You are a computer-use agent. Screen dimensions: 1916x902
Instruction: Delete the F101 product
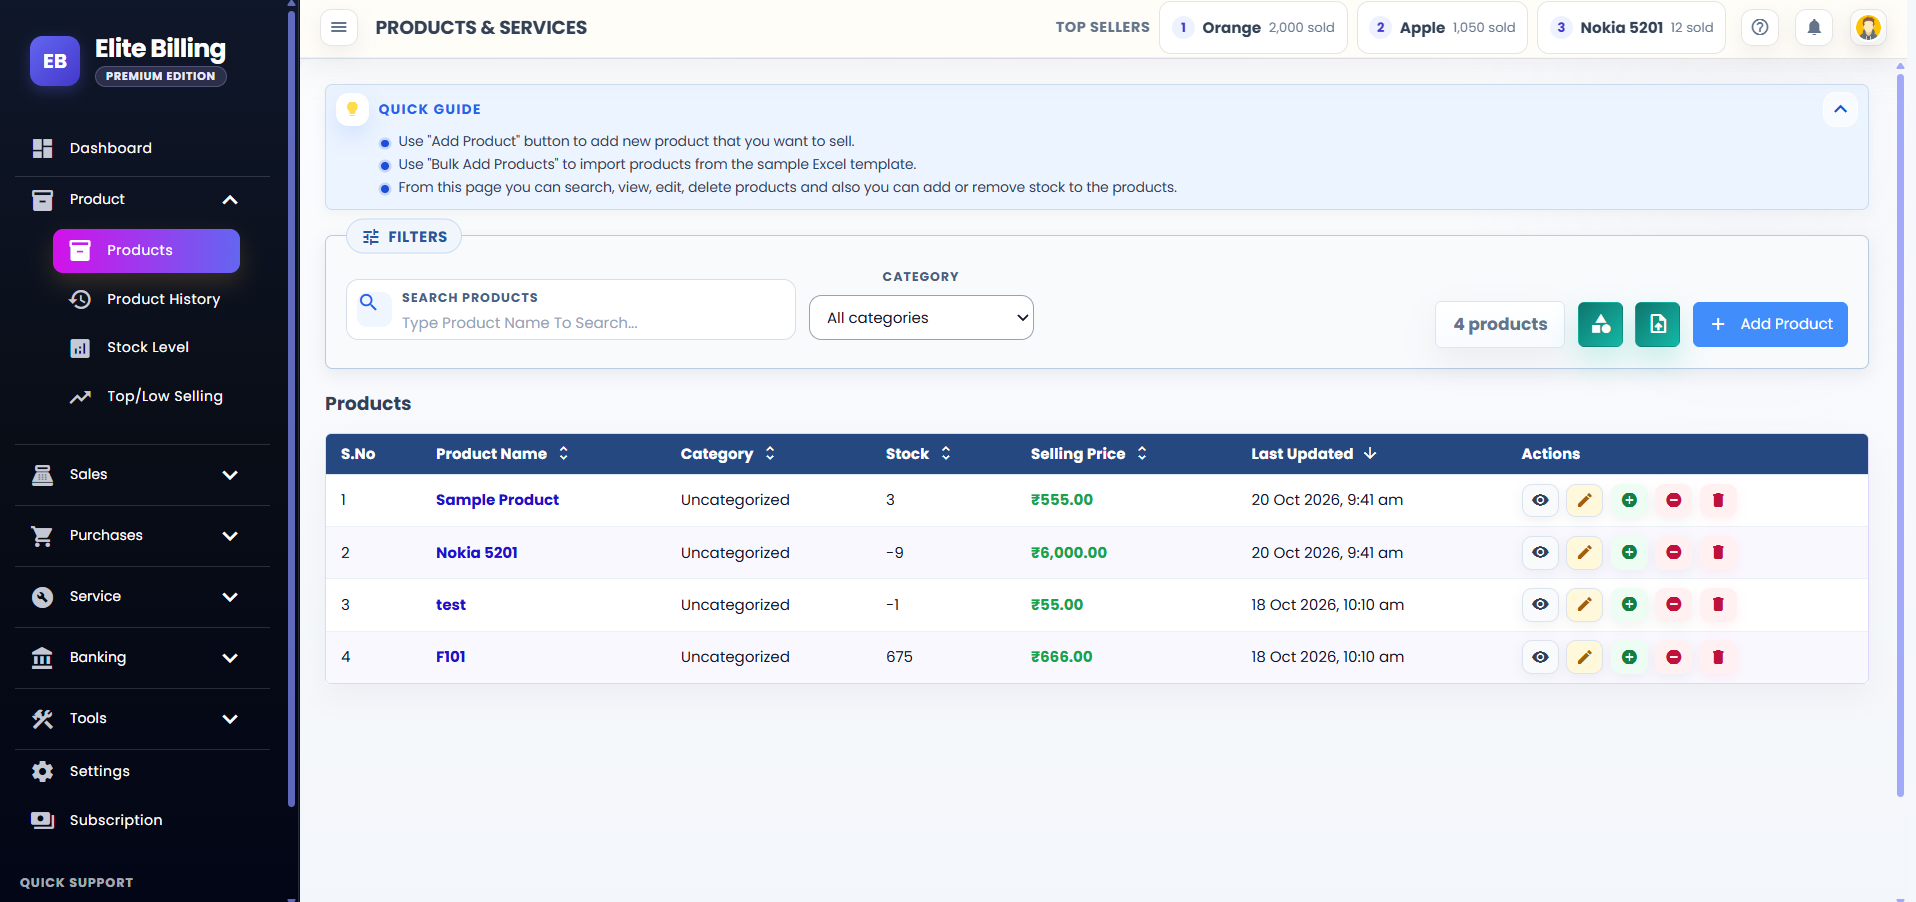(1718, 657)
